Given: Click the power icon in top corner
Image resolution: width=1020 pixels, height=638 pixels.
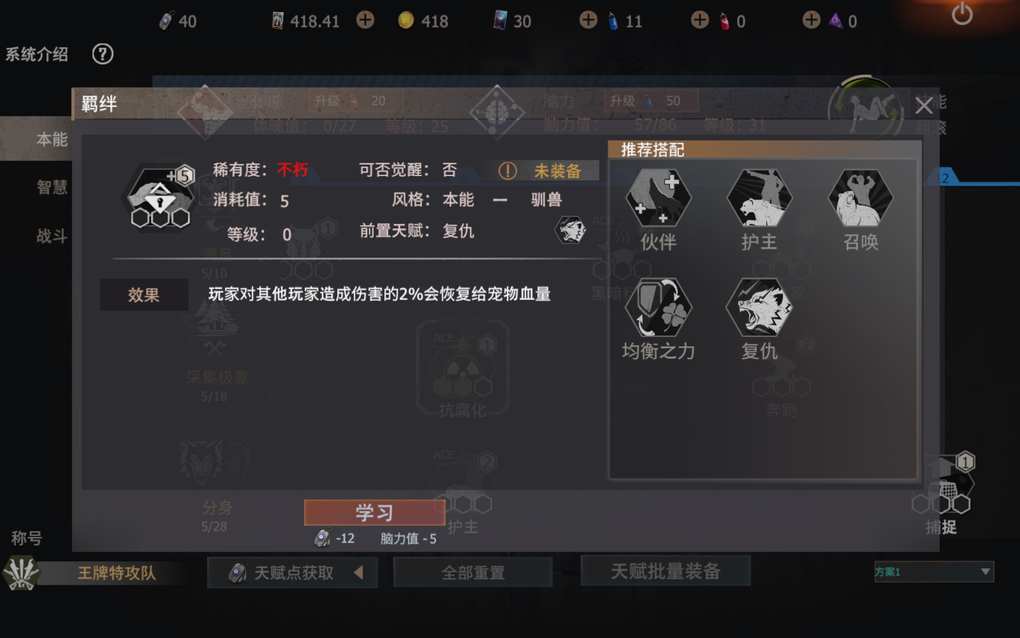Looking at the screenshot, I should [962, 14].
